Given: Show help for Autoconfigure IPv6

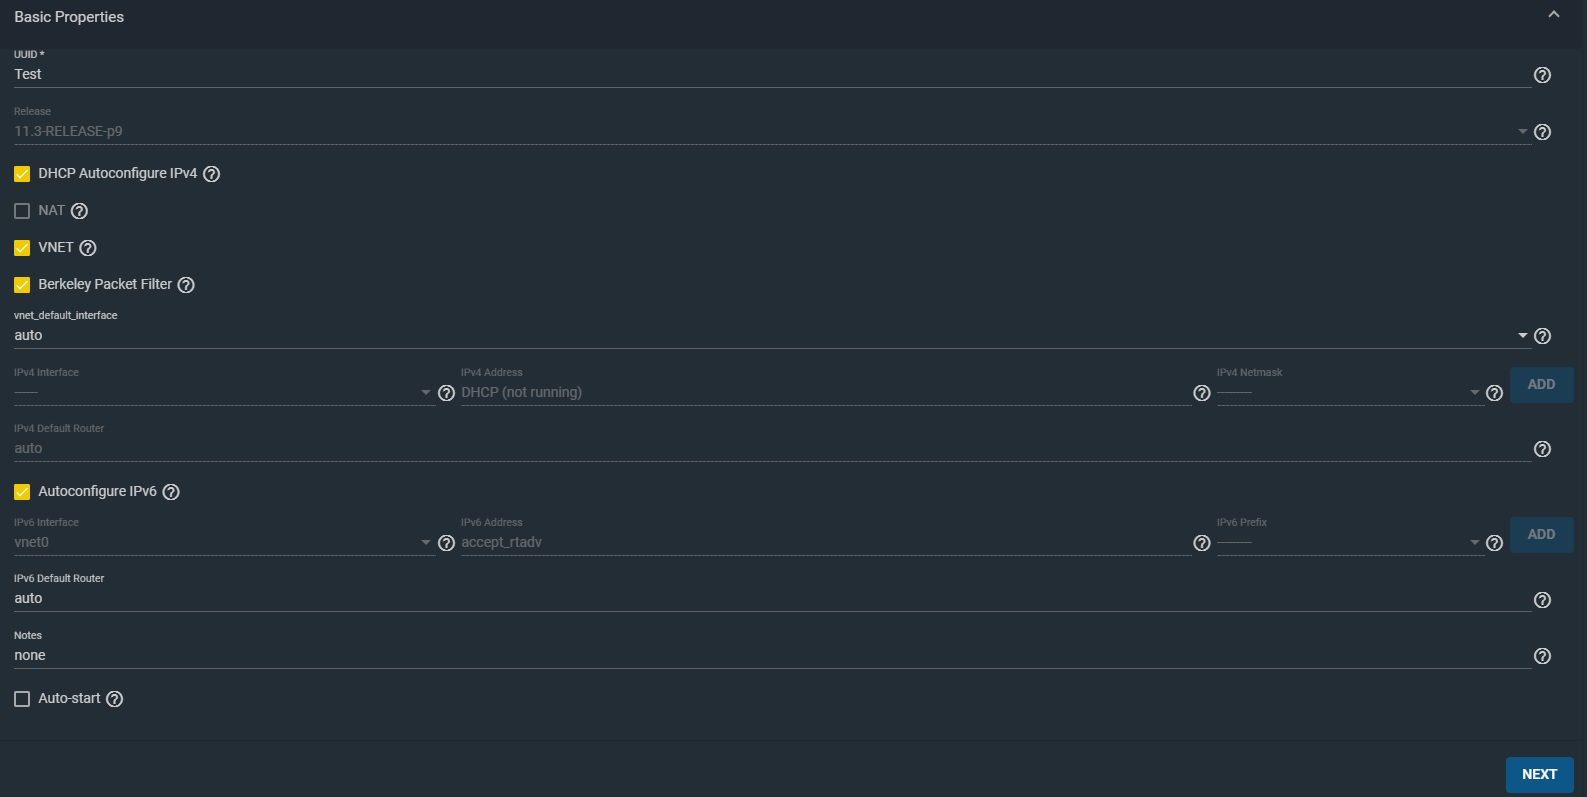Looking at the screenshot, I should (x=171, y=492).
